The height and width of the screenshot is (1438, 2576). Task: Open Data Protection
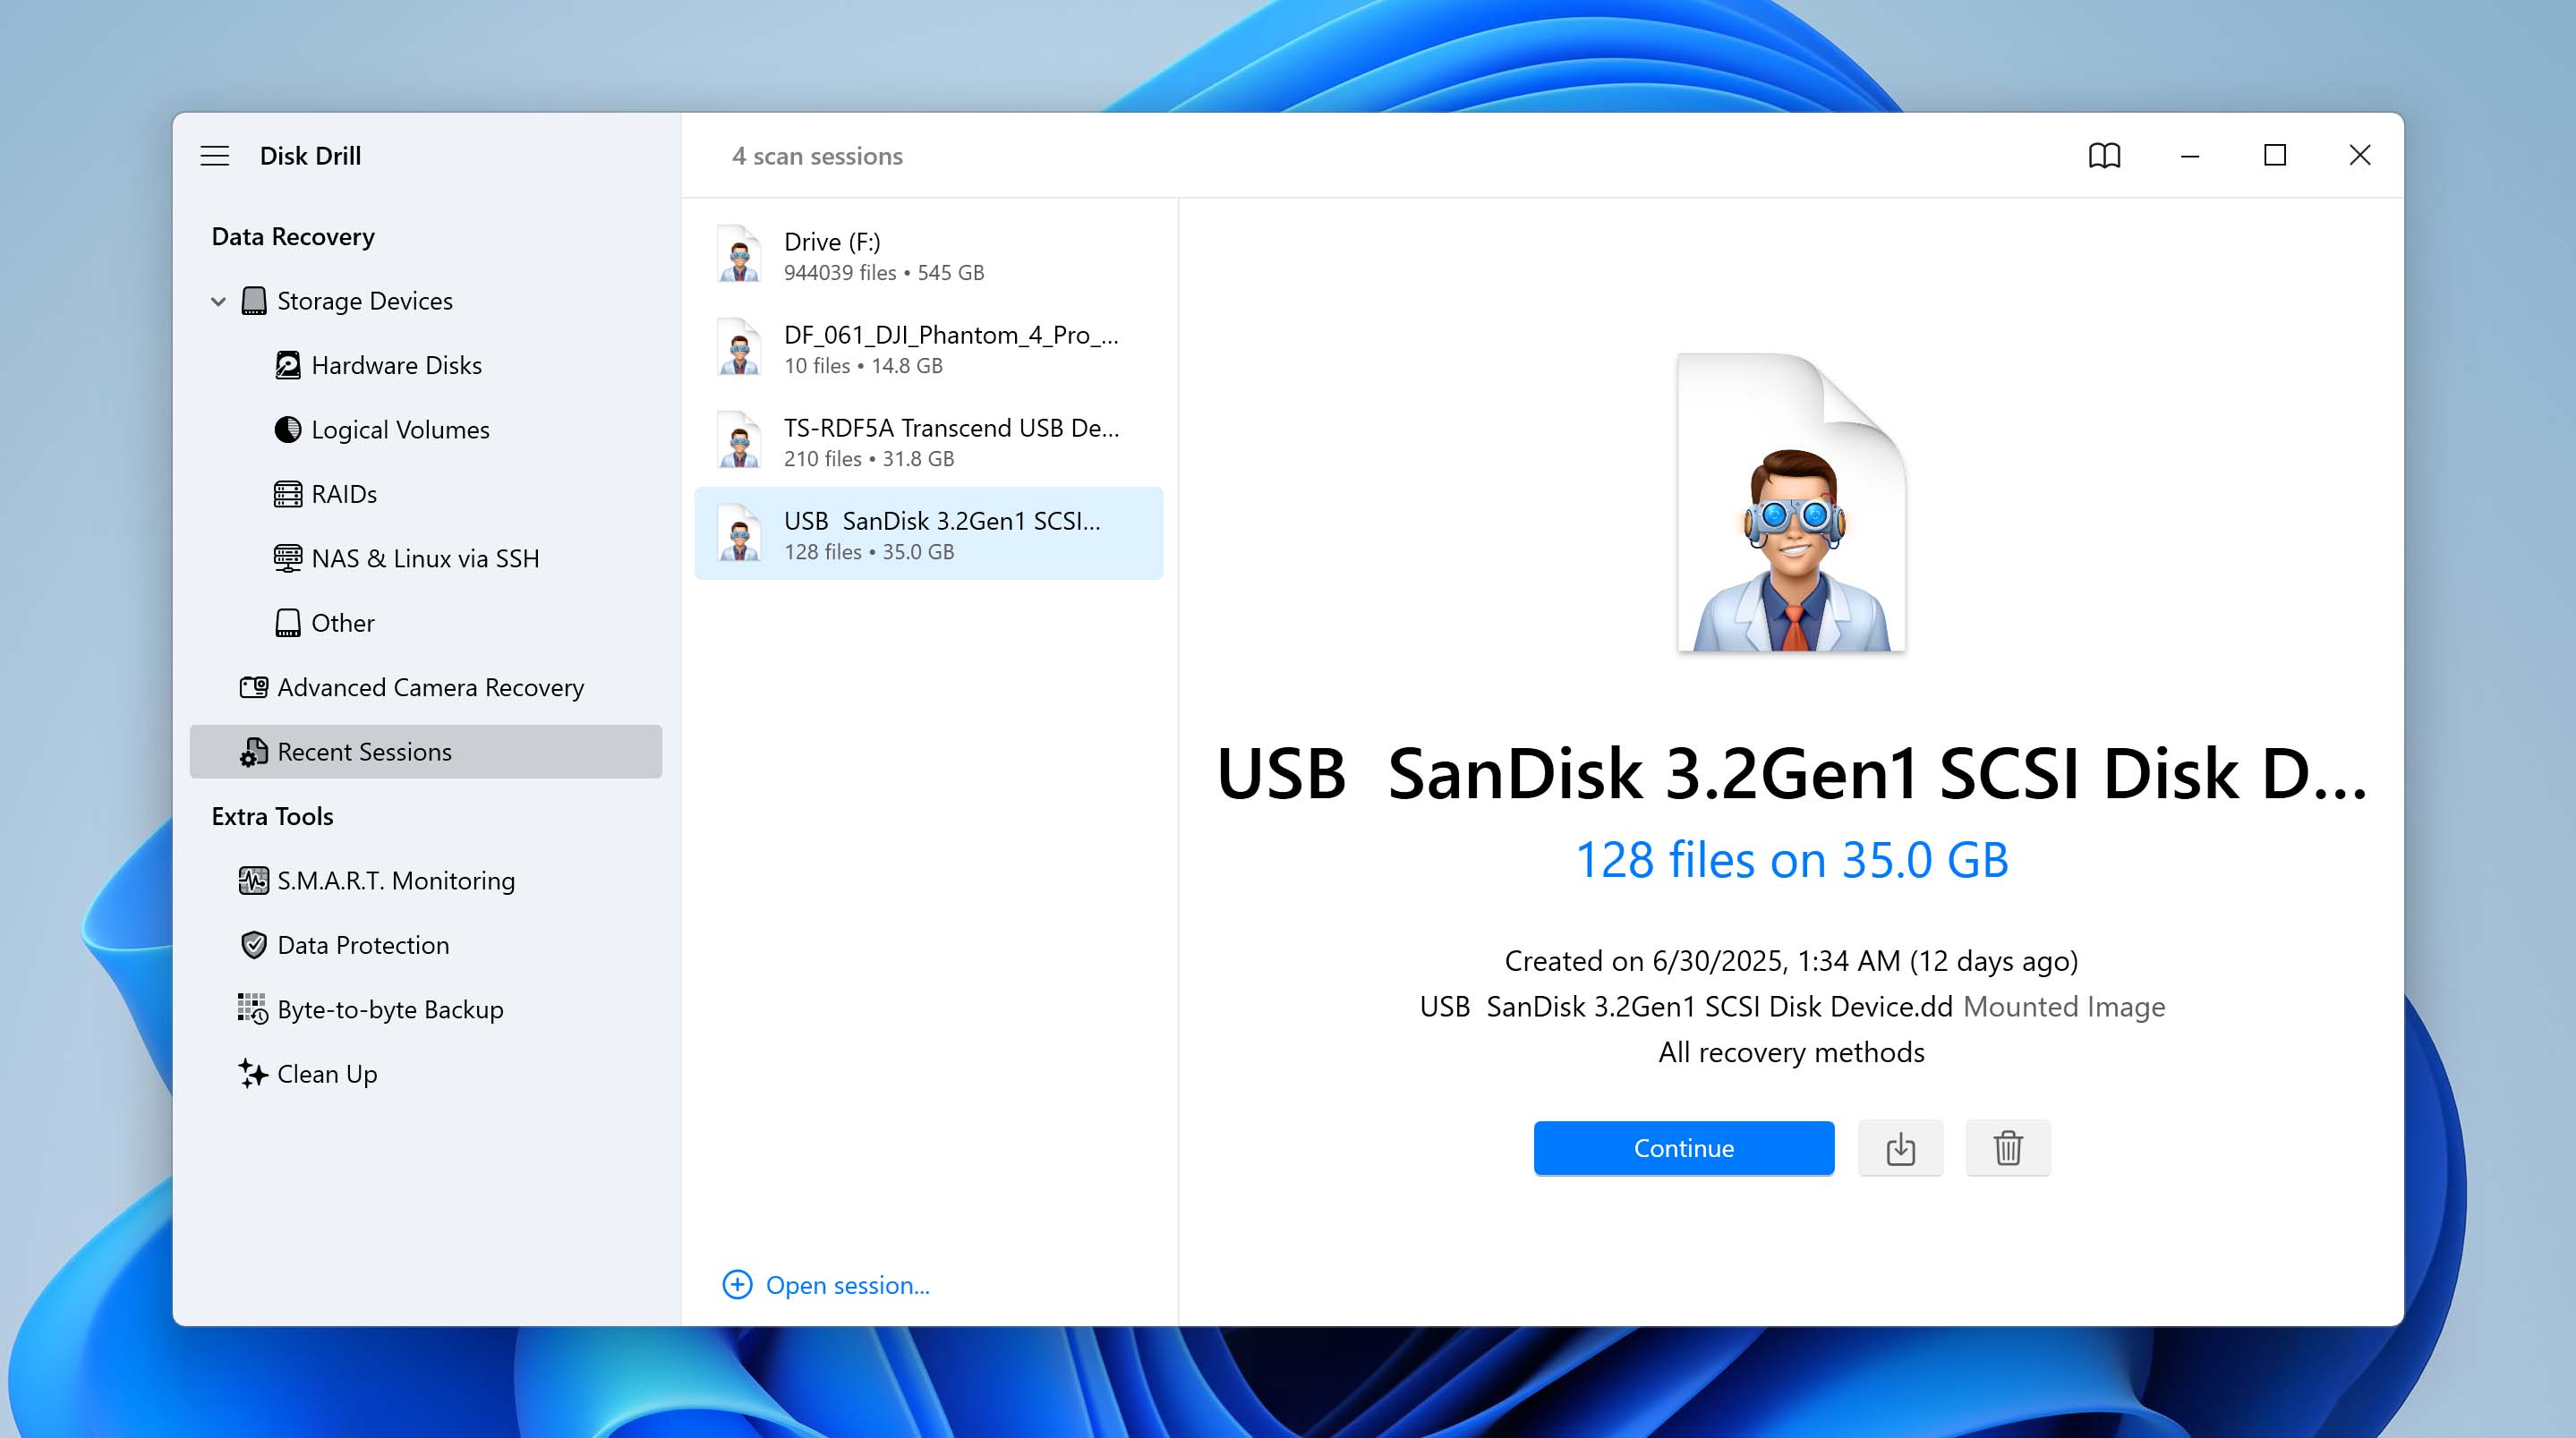pos(363,945)
